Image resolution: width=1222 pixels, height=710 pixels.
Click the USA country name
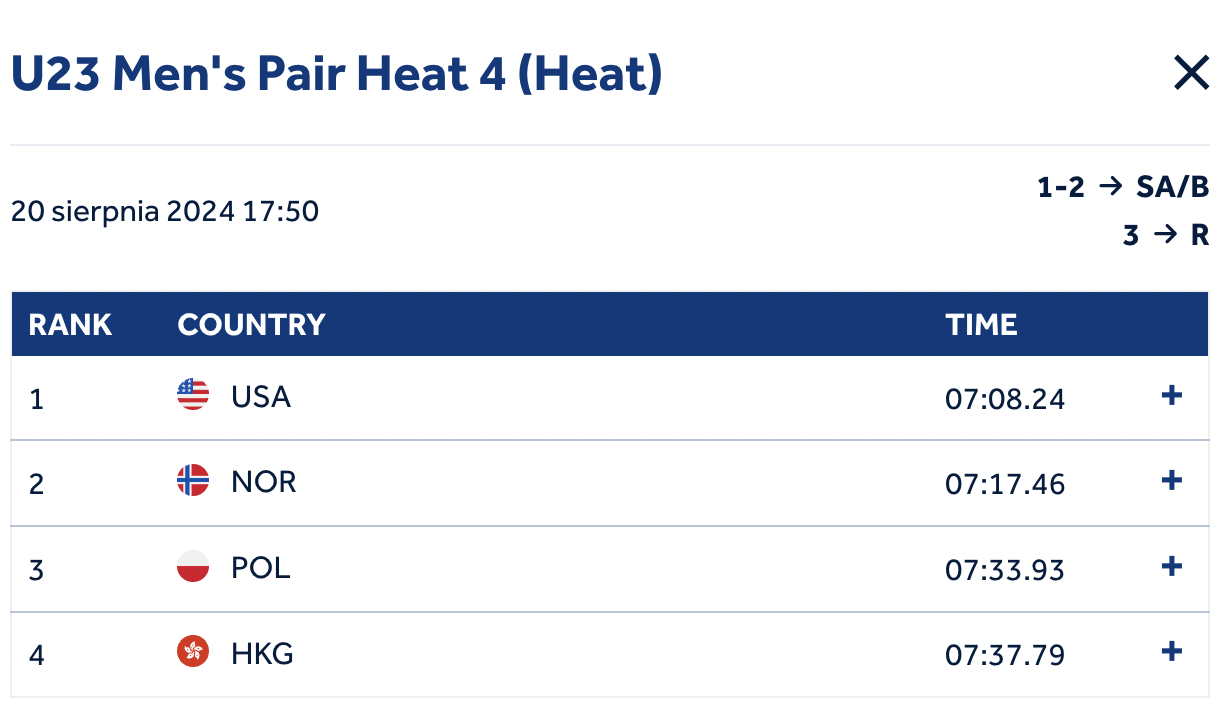(261, 397)
